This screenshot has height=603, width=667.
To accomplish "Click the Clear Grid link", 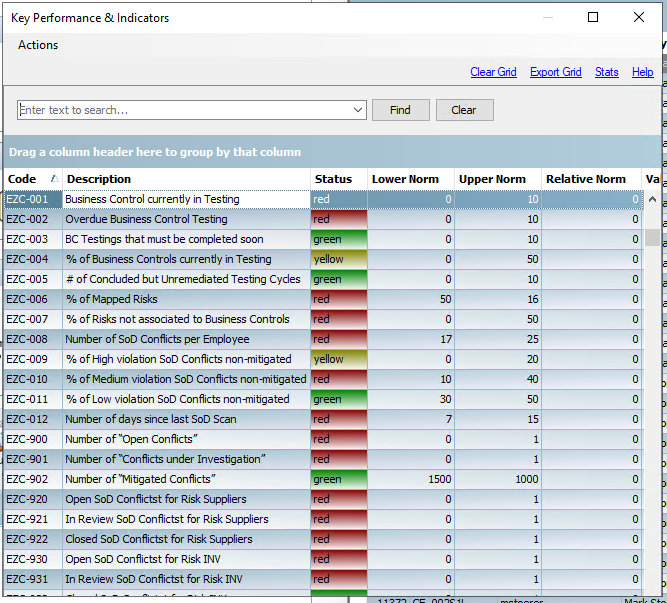I will pyautogui.click(x=493, y=72).
